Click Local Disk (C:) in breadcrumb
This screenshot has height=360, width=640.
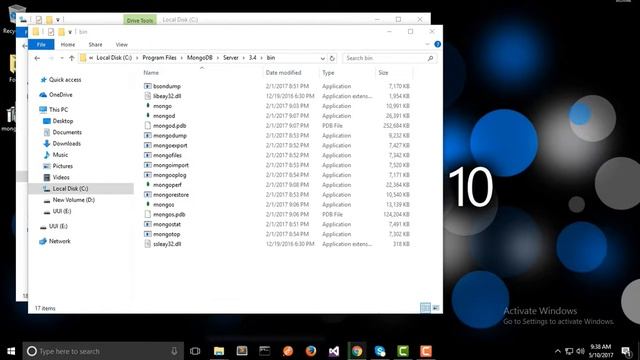coord(114,58)
